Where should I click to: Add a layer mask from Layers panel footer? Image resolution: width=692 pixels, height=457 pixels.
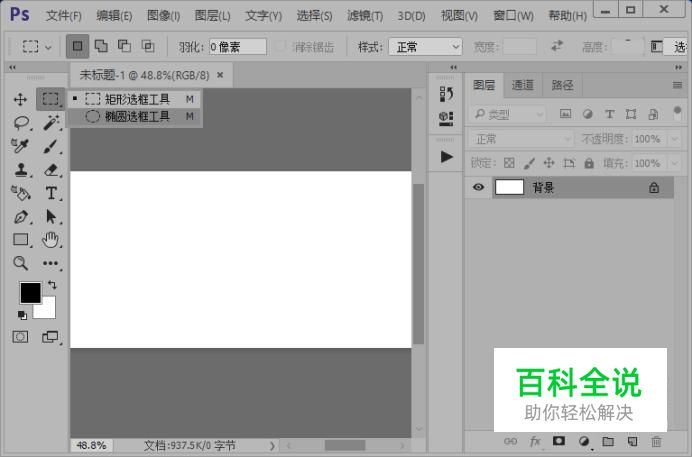pos(559,441)
